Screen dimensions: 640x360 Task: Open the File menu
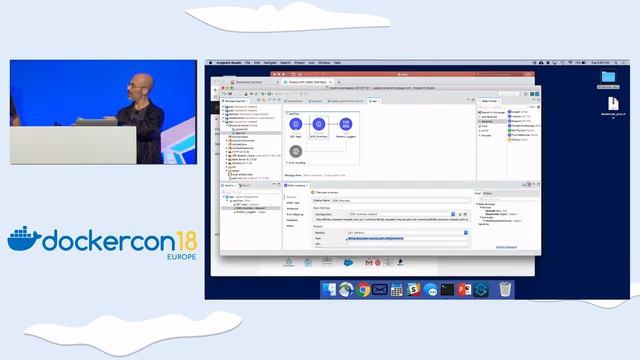pos(247,63)
